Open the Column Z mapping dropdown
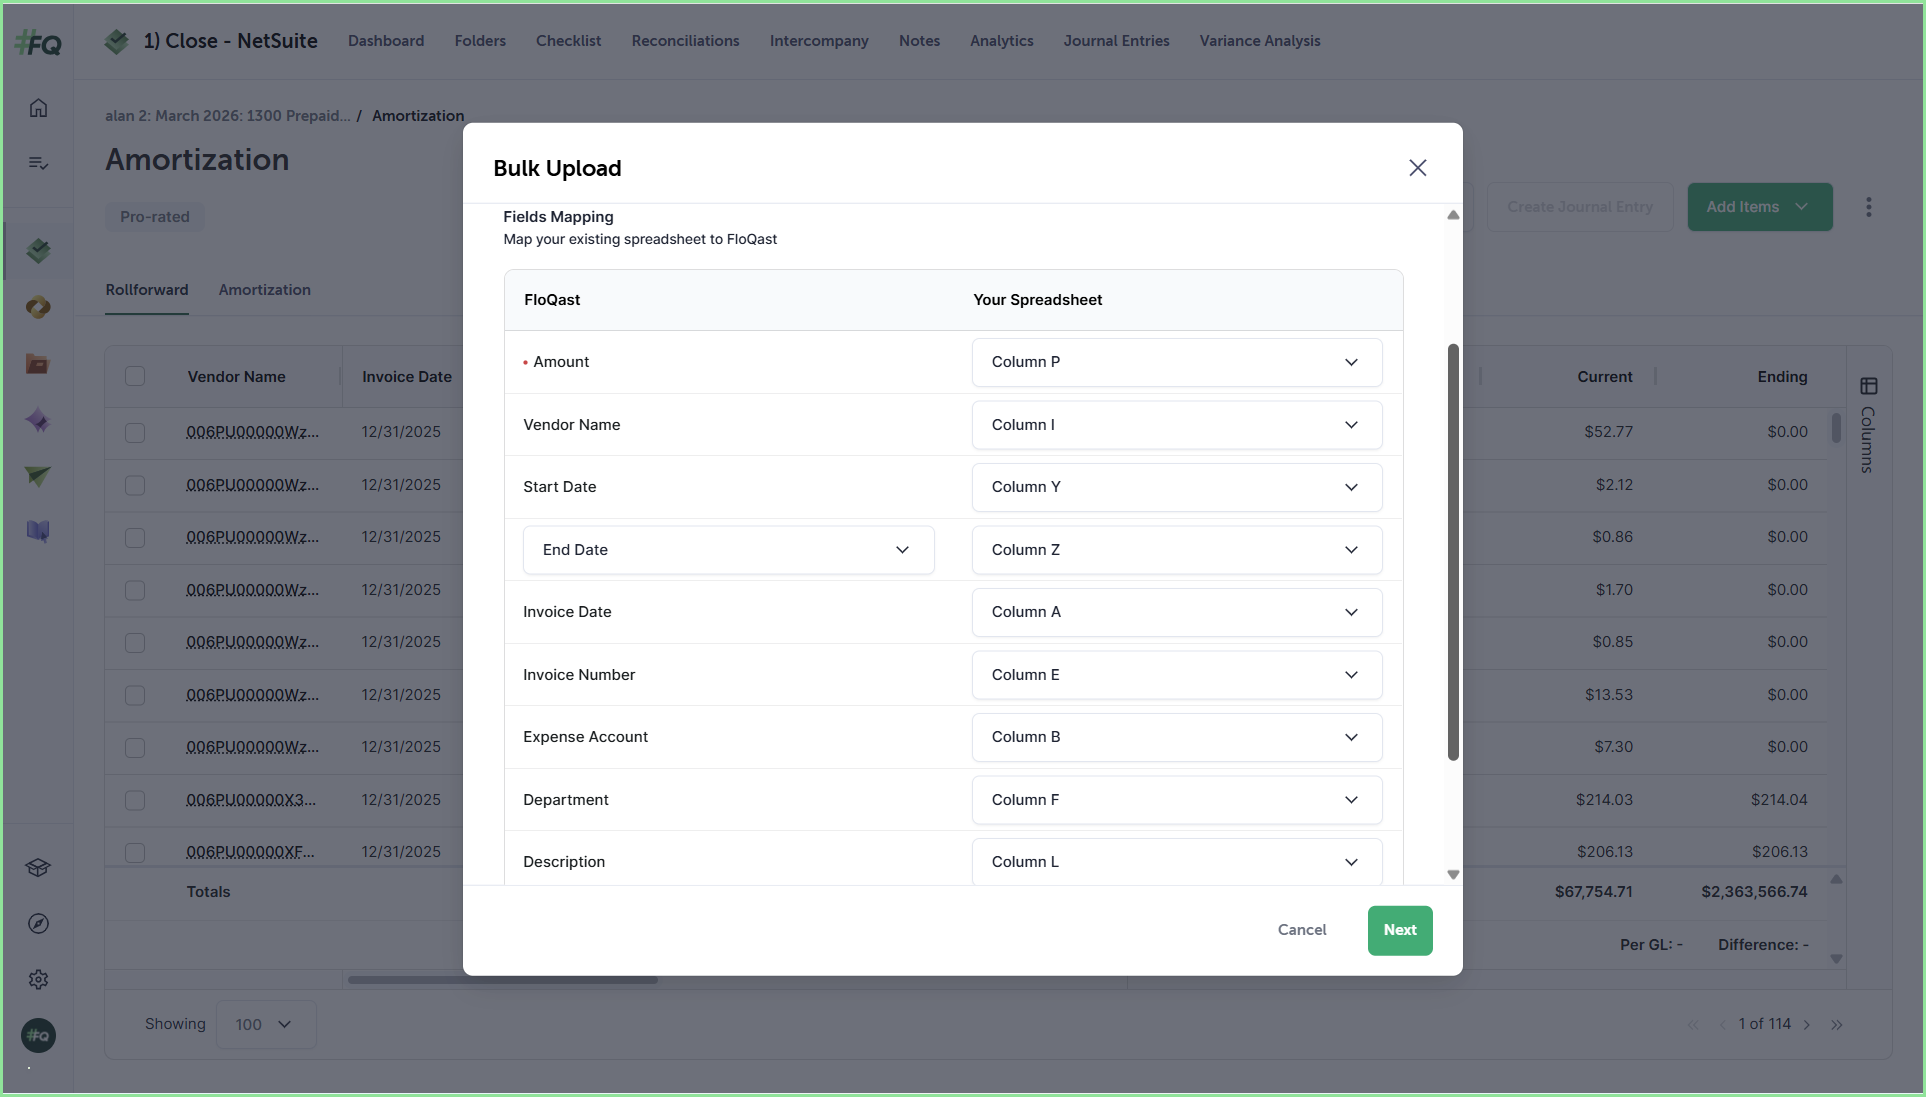The height and width of the screenshot is (1097, 1926). [x=1177, y=550]
